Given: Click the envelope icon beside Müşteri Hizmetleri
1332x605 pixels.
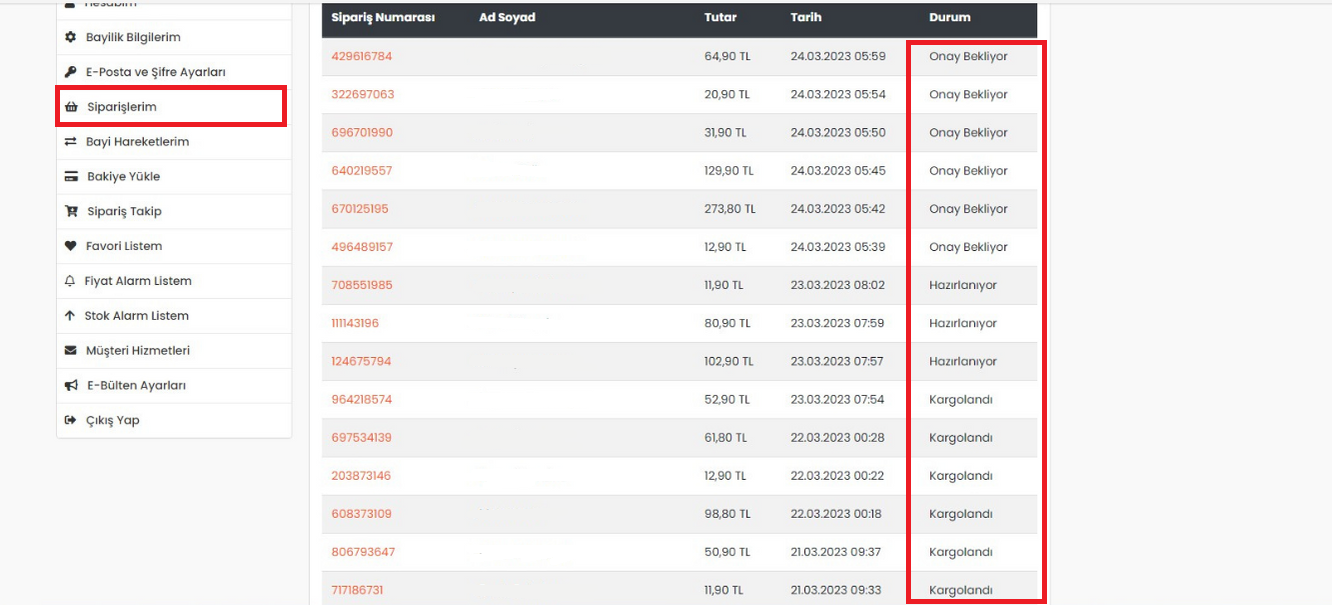Looking at the screenshot, I should point(70,351).
